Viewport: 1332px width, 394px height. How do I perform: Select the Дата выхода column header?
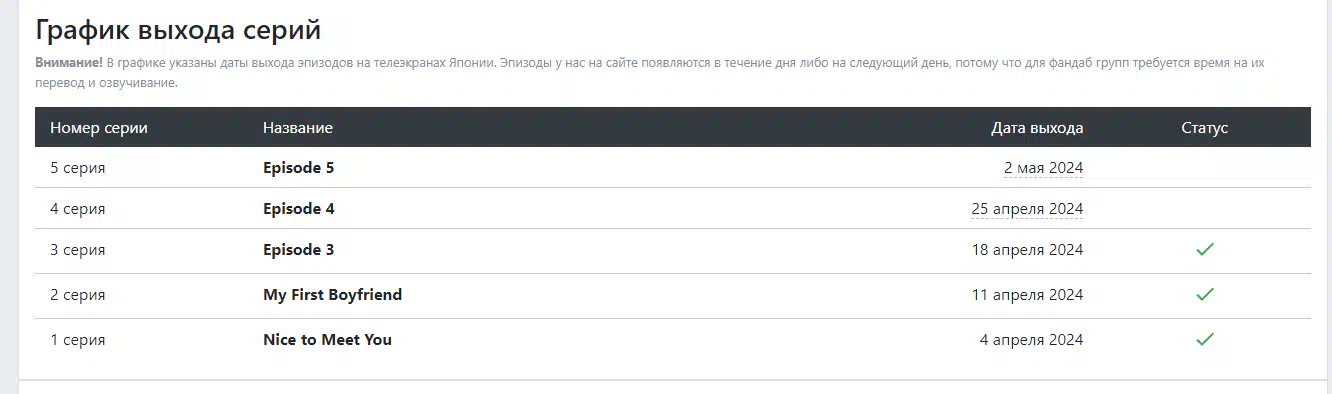pos(1037,128)
